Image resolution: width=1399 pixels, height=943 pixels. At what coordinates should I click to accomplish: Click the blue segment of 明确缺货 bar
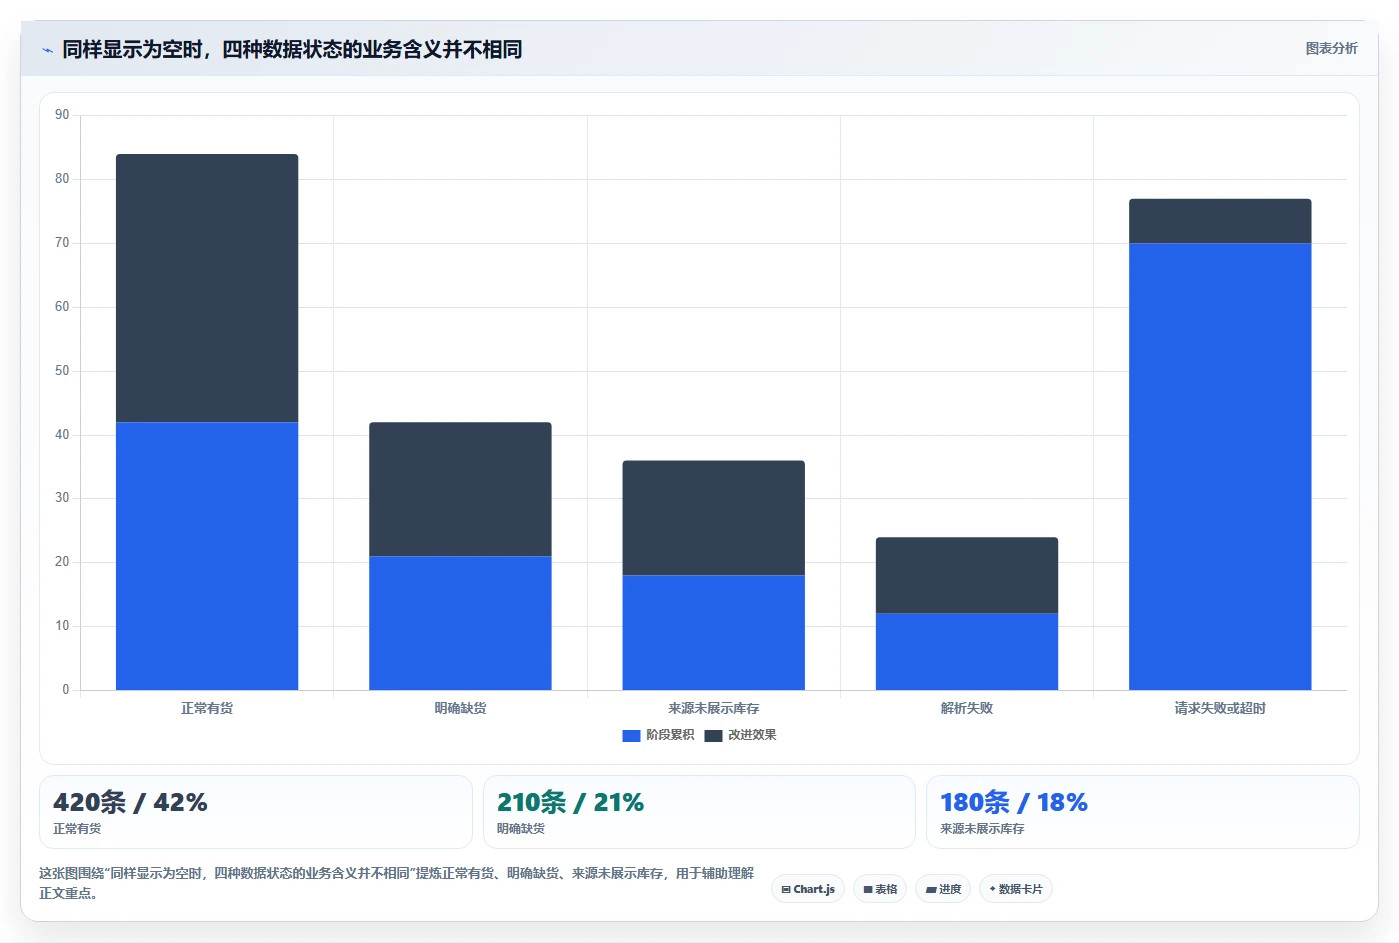pos(460,623)
